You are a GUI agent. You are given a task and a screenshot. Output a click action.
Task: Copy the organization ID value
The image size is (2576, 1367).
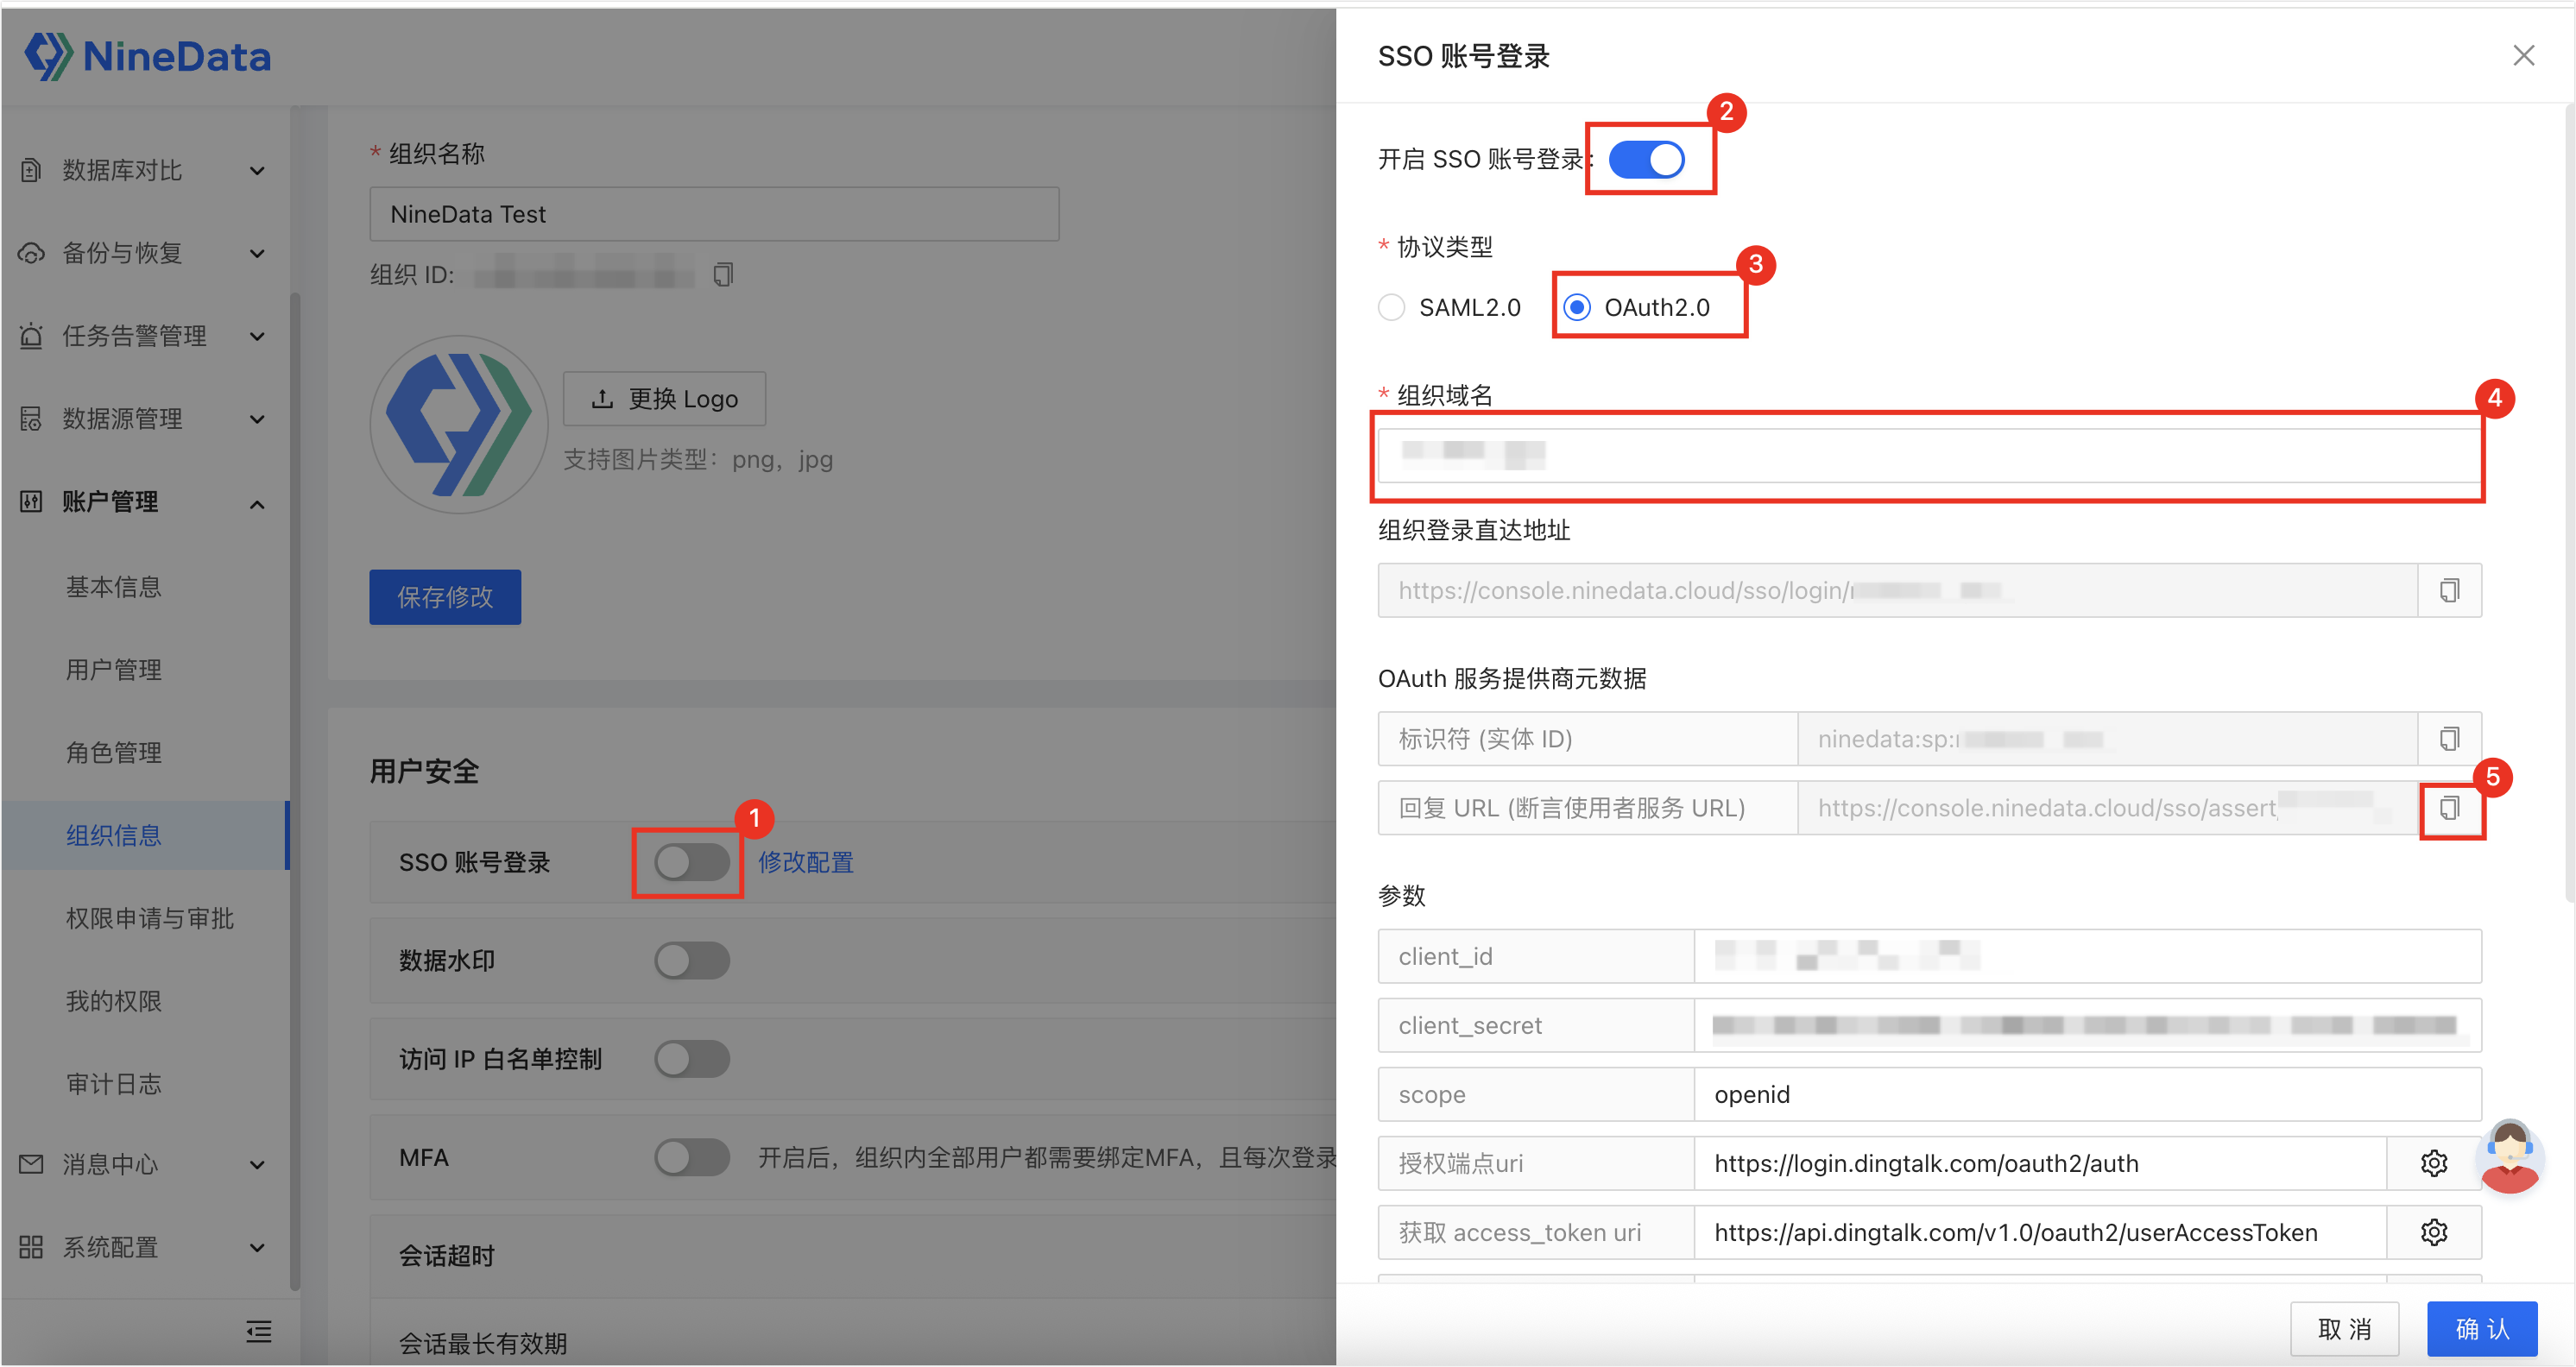(723, 274)
